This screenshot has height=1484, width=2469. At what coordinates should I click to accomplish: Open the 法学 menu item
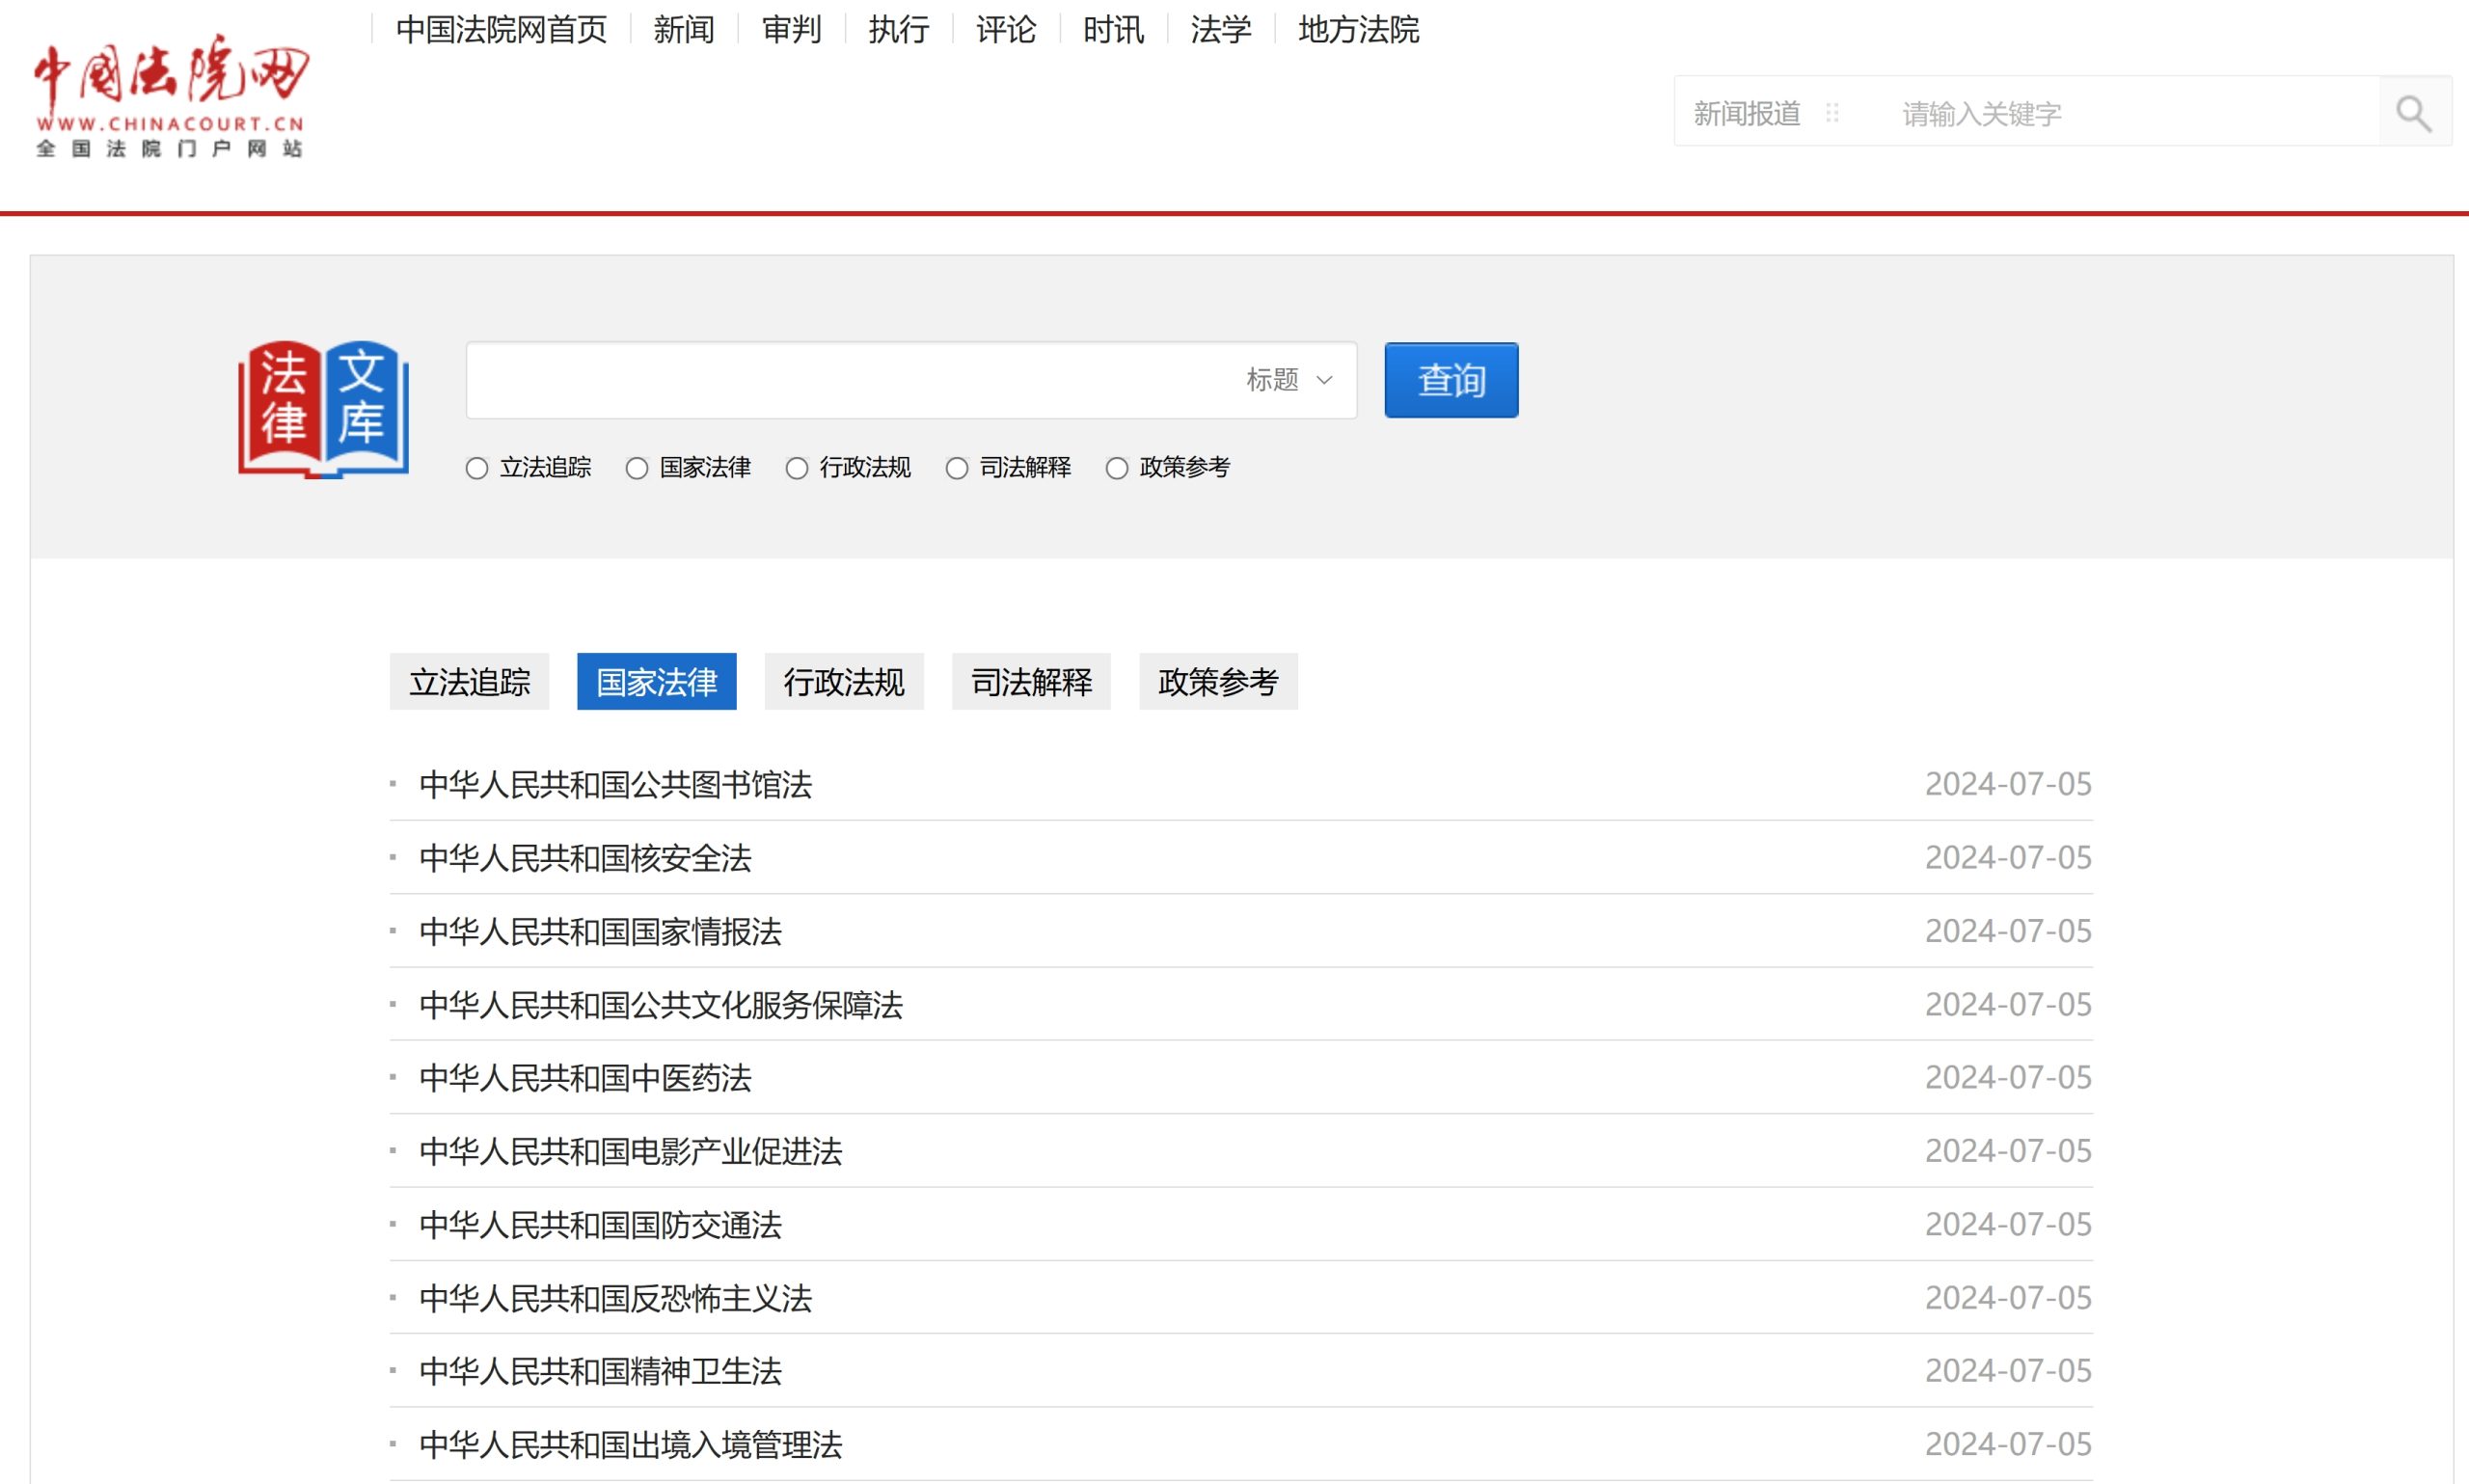[1220, 30]
